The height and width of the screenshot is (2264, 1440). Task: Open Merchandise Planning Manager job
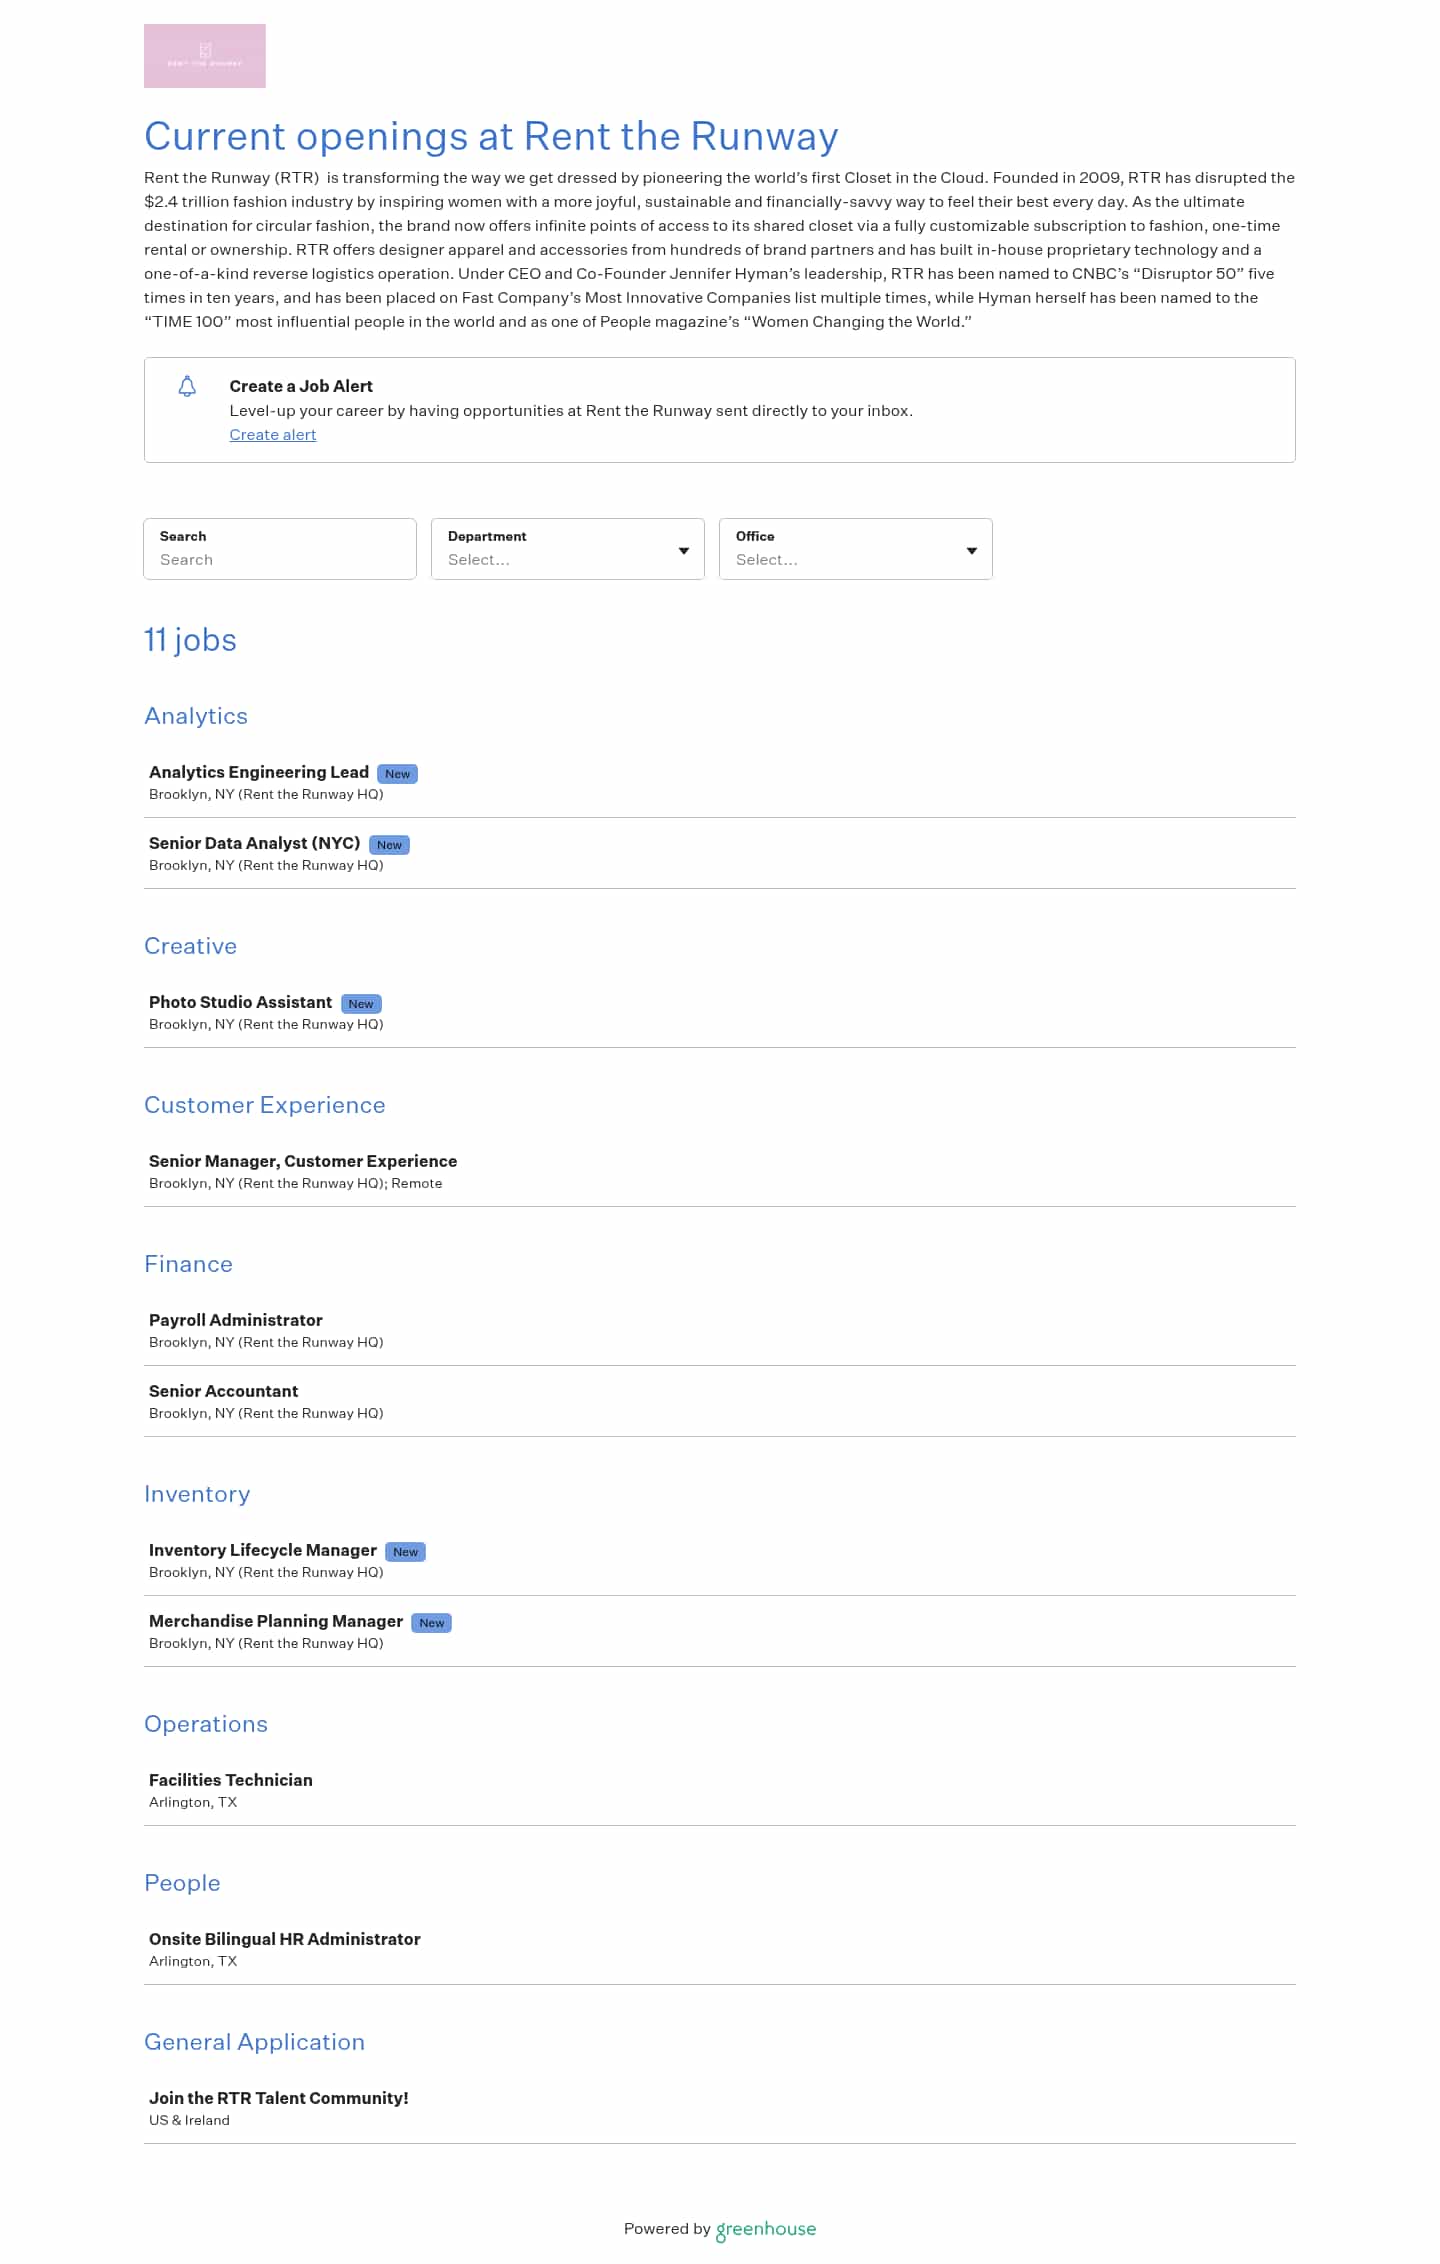click(275, 1621)
